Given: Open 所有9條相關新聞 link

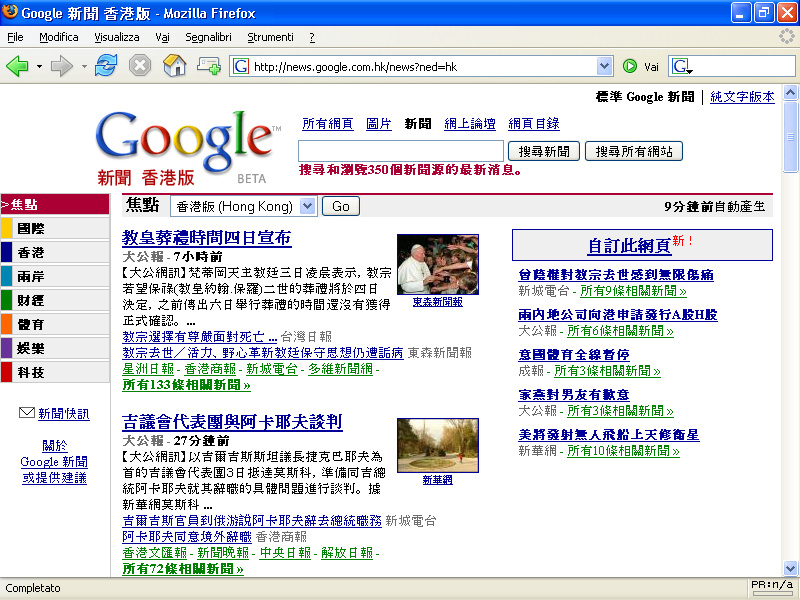Looking at the screenshot, I should click(x=633, y=291).
